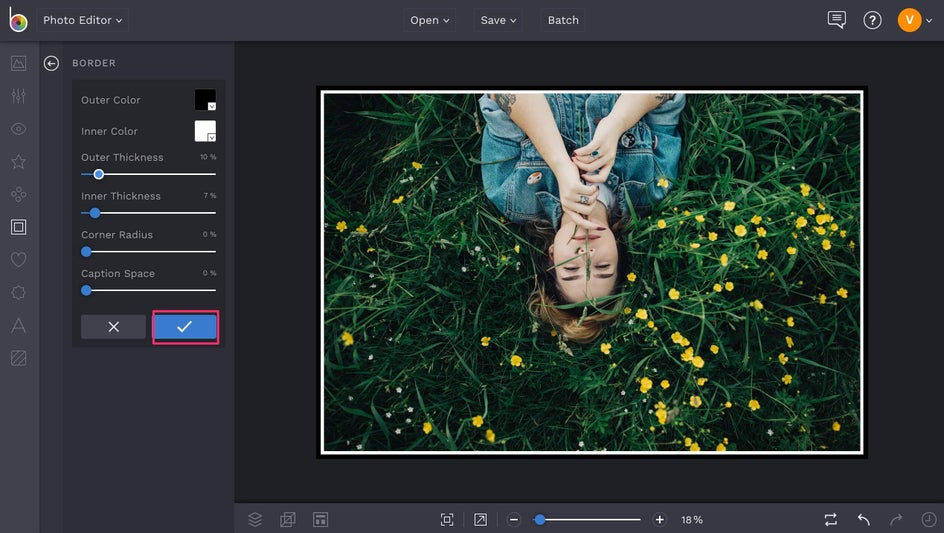Open the feedback chat icon
944x533 pixels.
837,20
